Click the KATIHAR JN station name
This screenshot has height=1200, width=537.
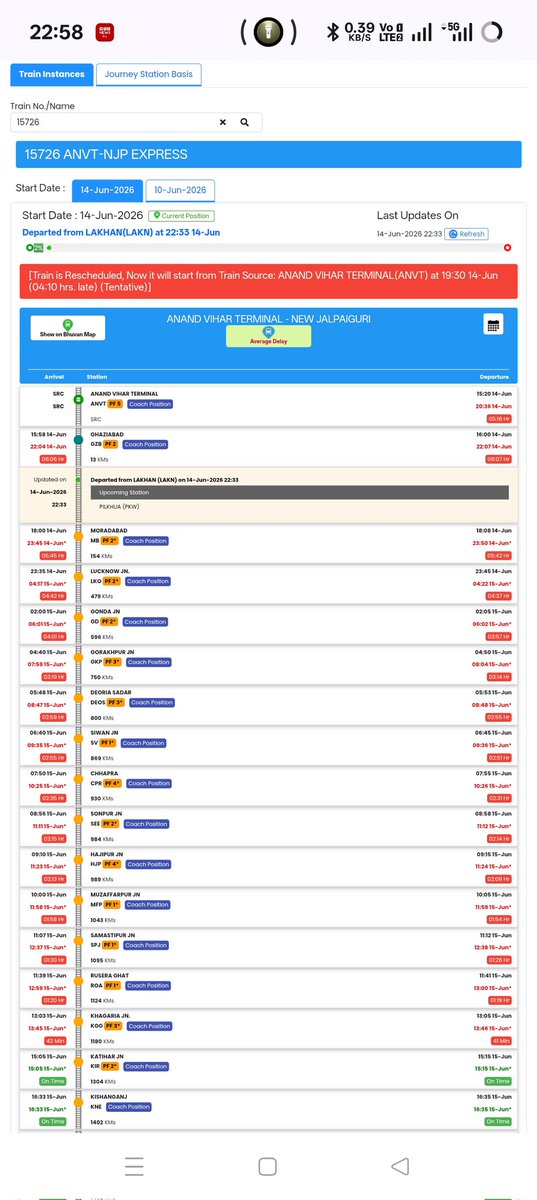(x=107, y=1056)
